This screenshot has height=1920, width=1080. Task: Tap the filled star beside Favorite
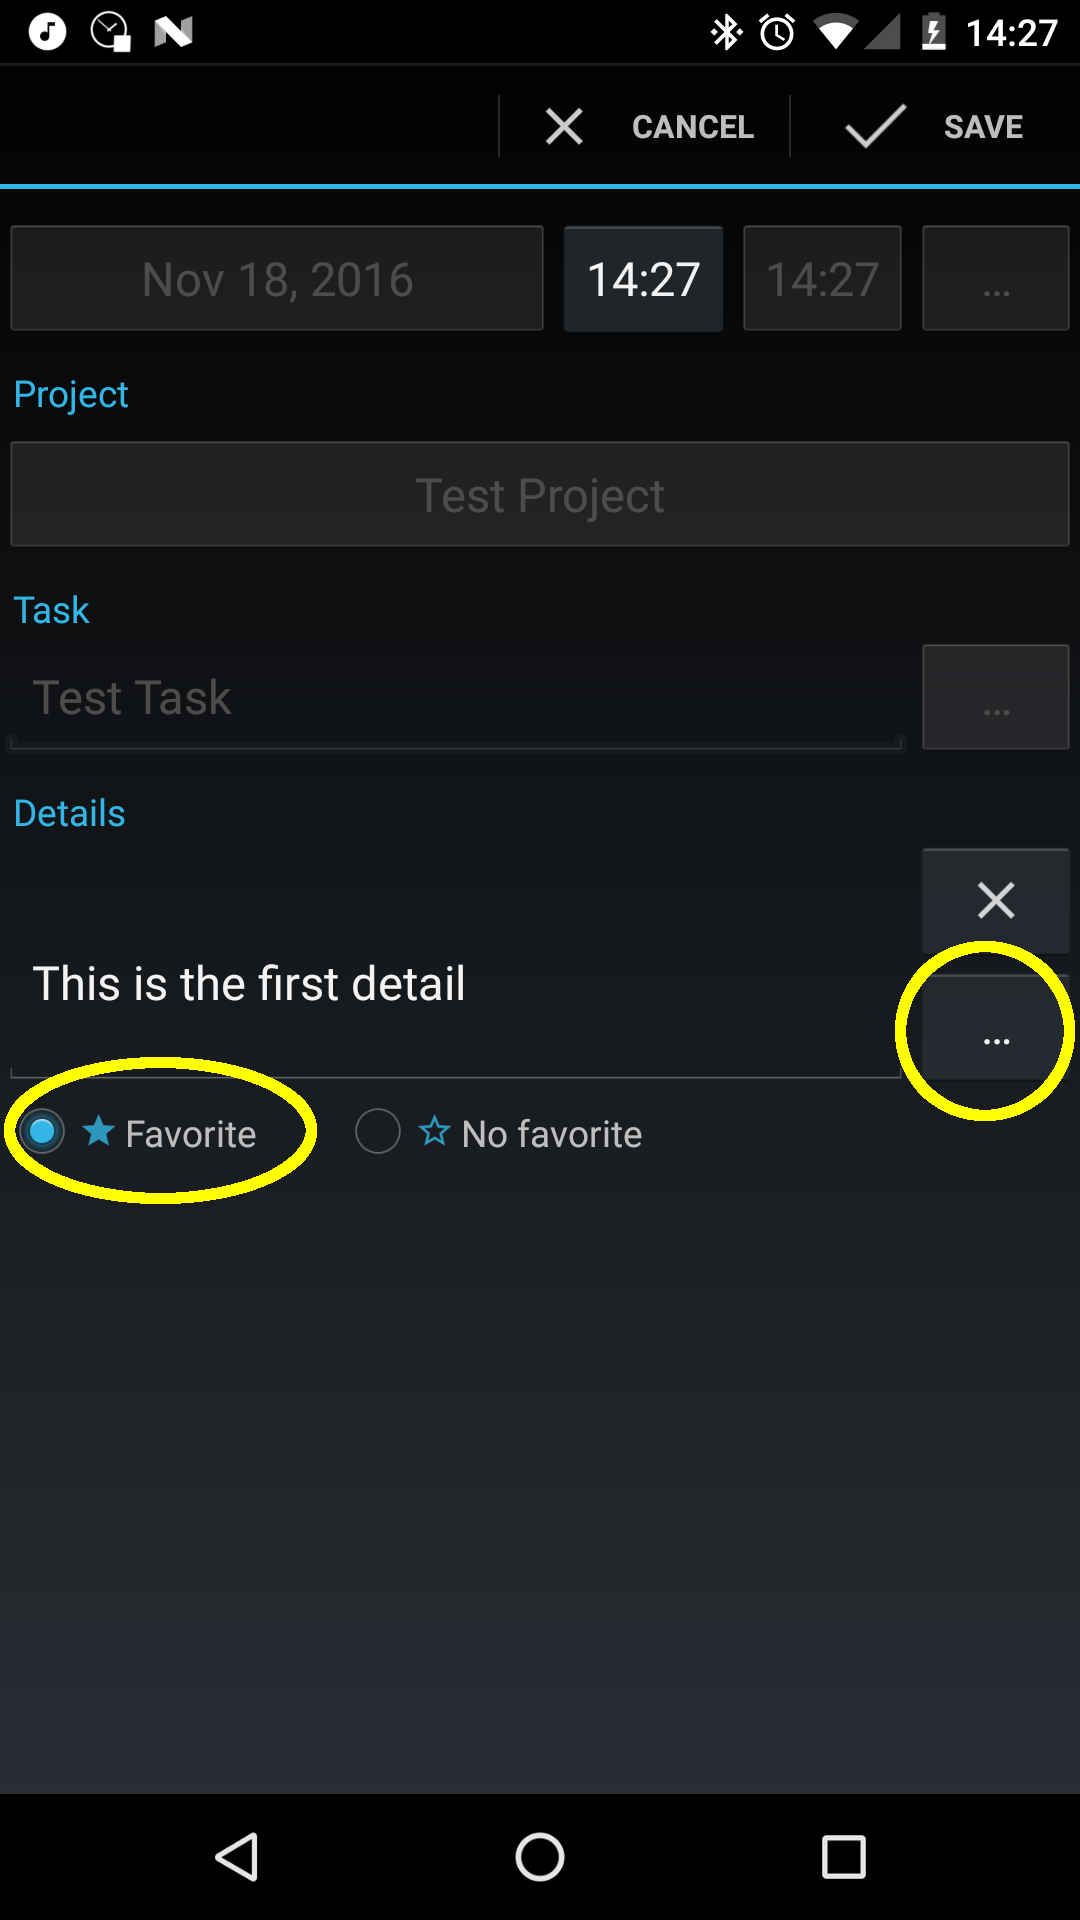pos(98,1131)
